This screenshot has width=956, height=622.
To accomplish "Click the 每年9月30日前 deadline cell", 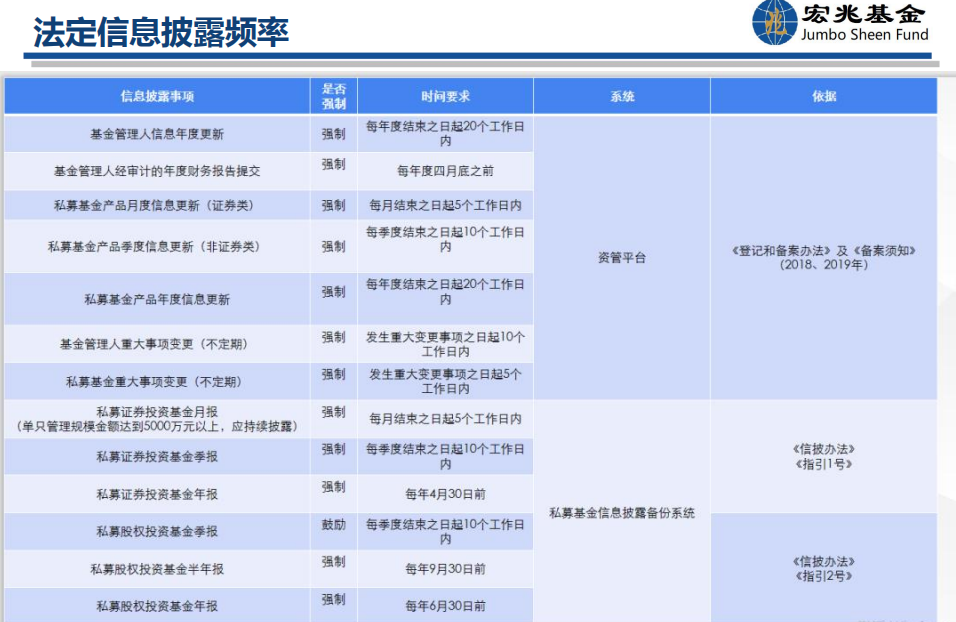I will pyautogui.click(x=445, y=569).
